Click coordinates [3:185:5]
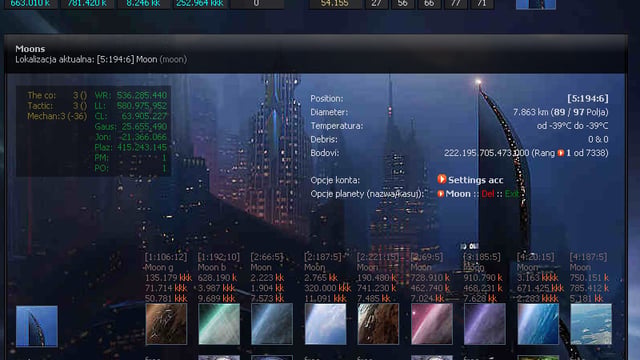640x360 pixels. pos(482,257)
